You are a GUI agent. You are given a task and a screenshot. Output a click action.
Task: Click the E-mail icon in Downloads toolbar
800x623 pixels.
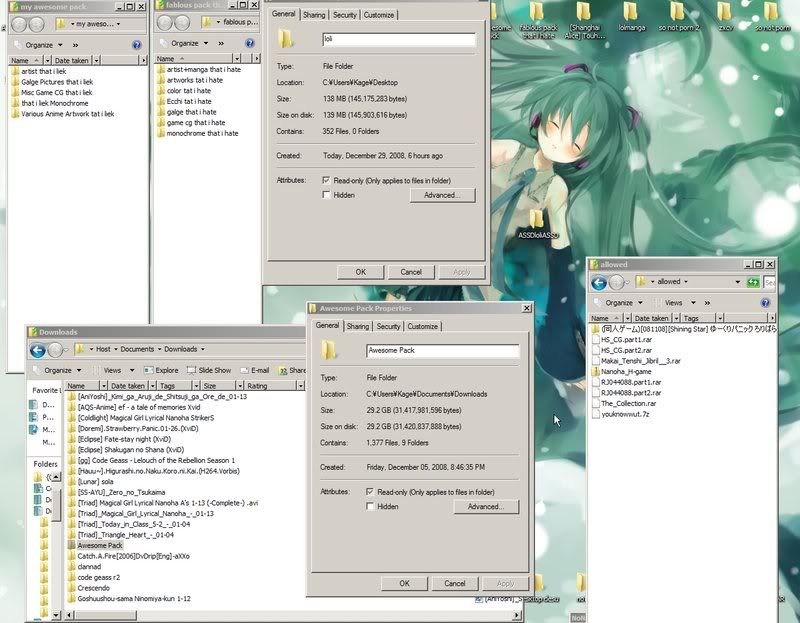click(x=253, y=370)
